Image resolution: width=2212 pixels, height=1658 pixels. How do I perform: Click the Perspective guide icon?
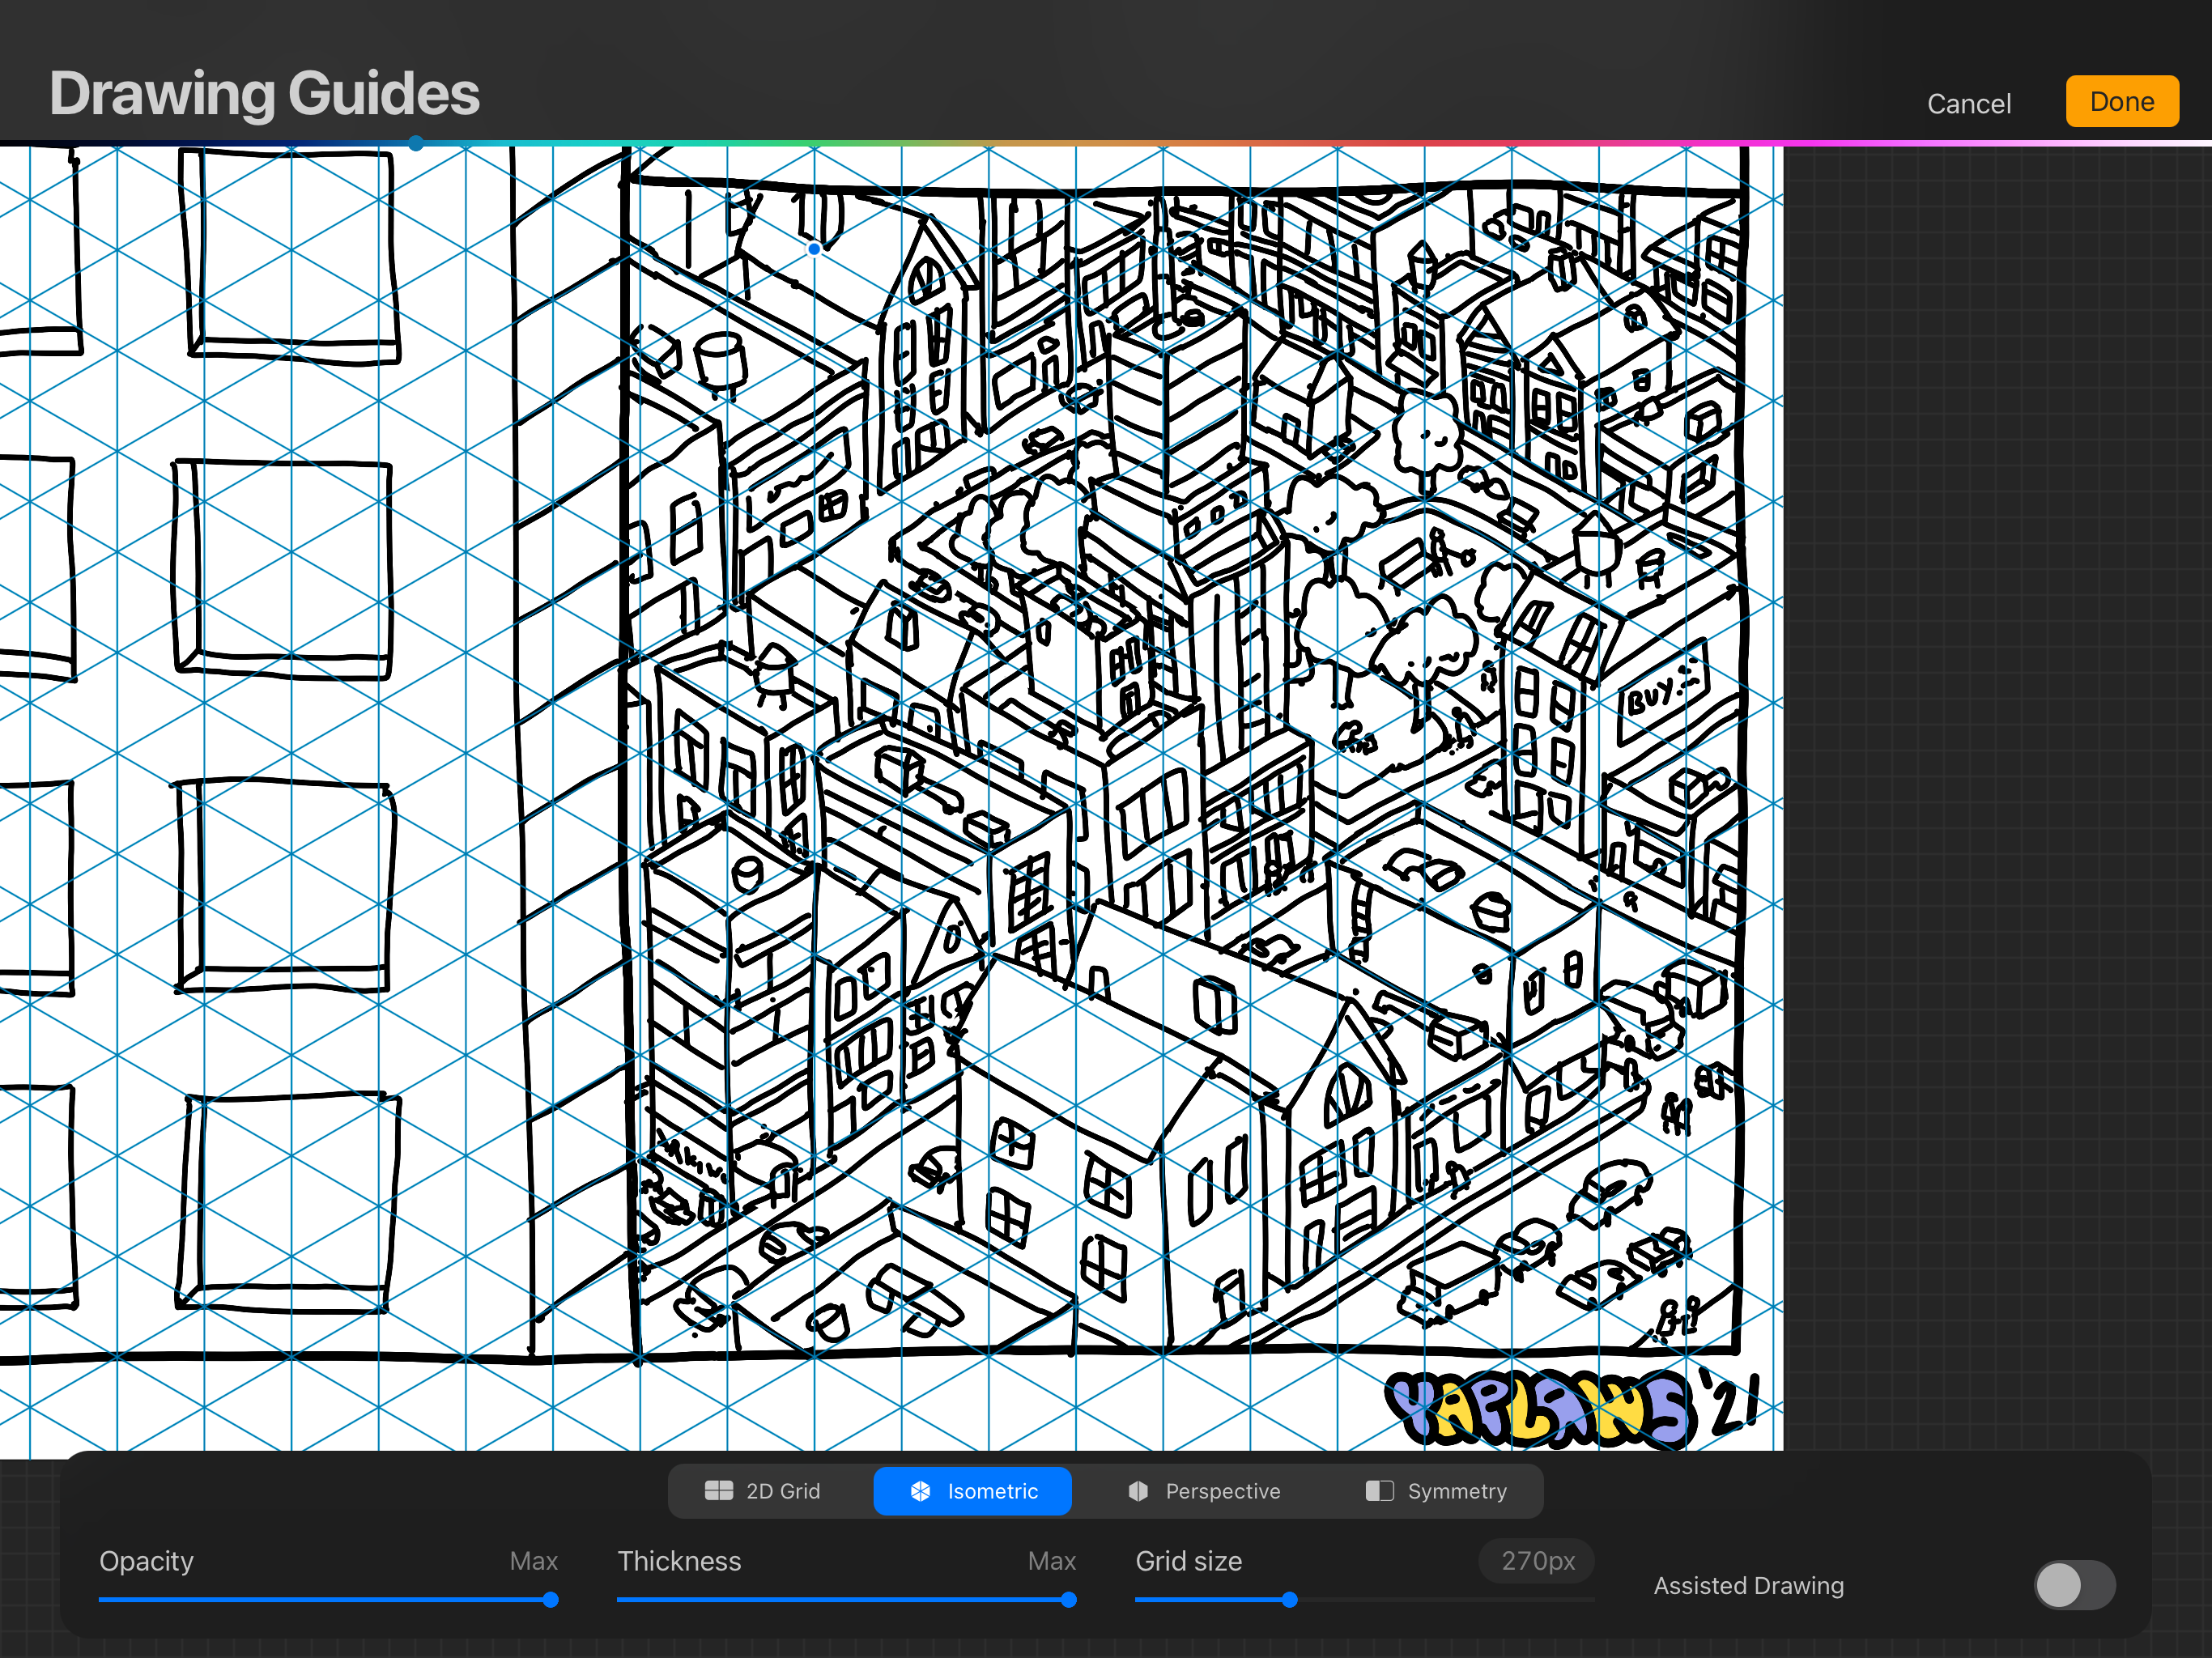1138,1491
